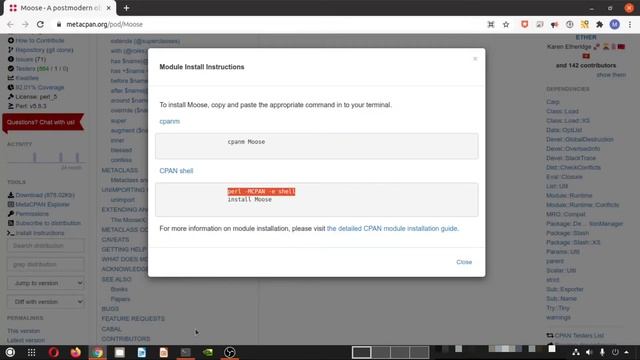640x360 pixels.
Task: Launch Firefox from the taskbar
Action: point(76,352)
